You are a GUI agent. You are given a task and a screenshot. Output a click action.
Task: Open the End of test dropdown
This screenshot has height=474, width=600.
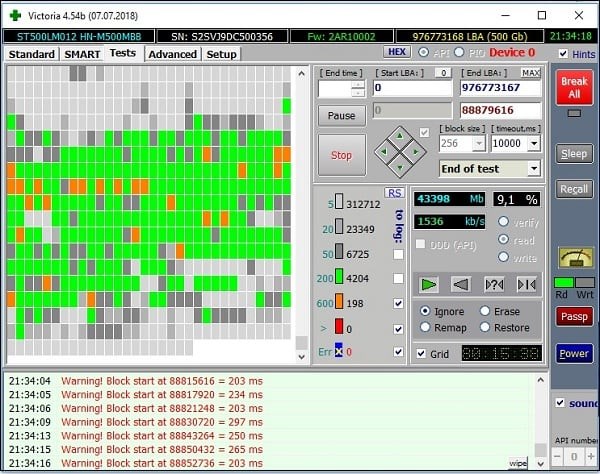(534, 168)
